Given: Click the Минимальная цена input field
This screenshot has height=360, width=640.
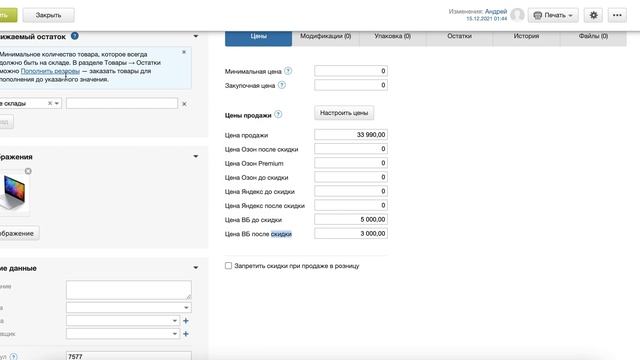Looking at the screenshot, I should 351,71.
